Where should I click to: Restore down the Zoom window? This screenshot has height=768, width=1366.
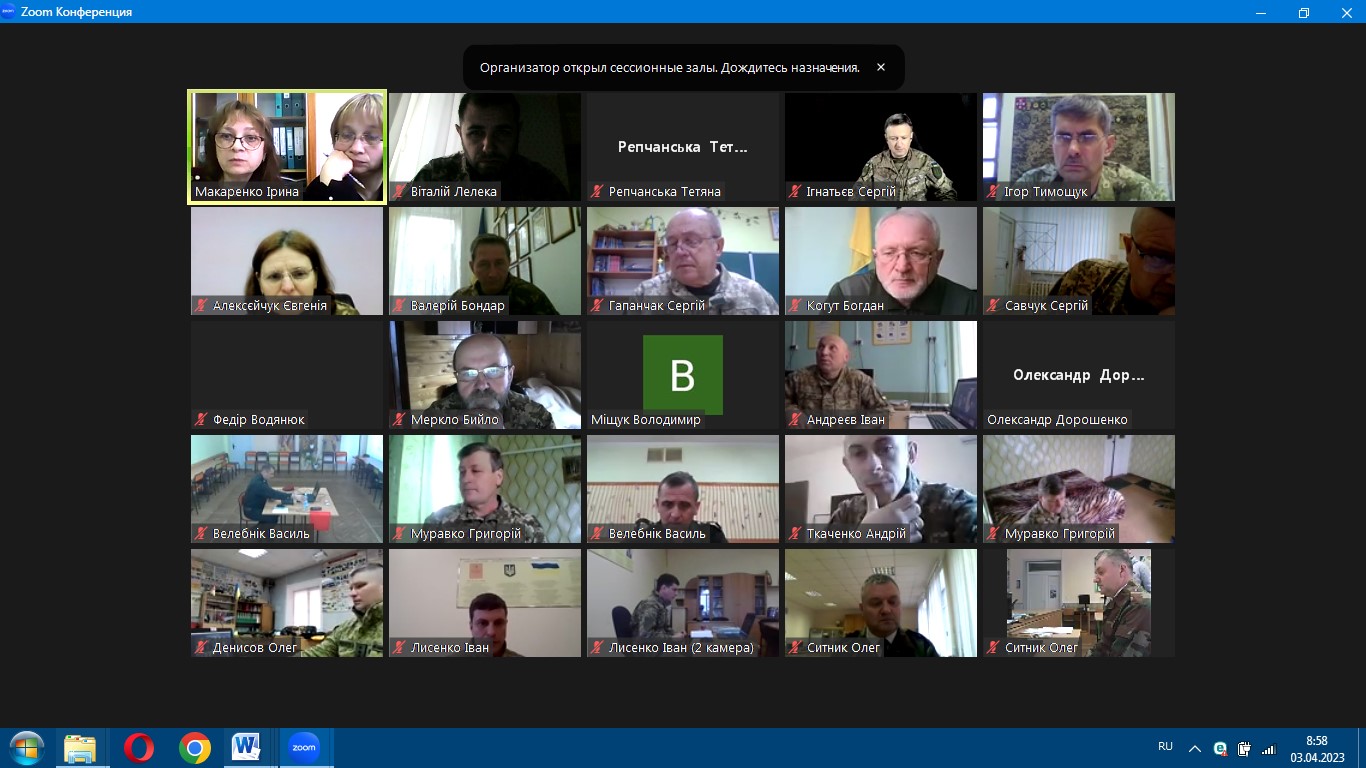tap(1303, 12)
